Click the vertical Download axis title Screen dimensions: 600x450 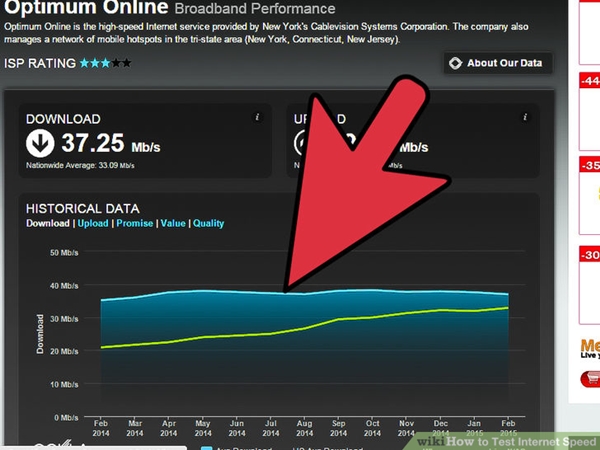(x=40, y=334)
